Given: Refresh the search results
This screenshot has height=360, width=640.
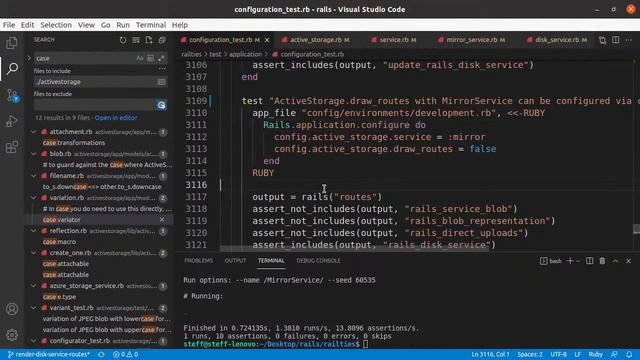Looking at the screenshot, I should pos(123,40).
